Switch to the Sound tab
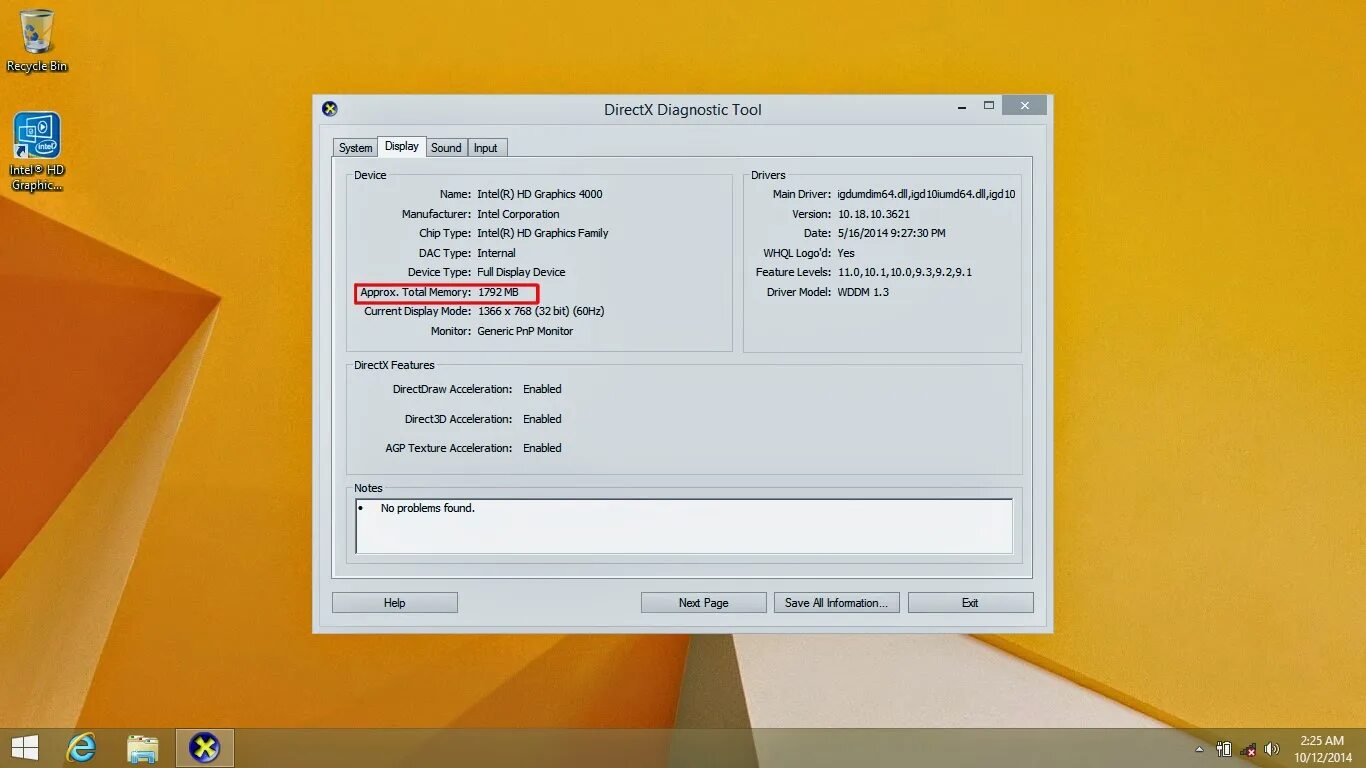 pyautogui.click(x=446, y=148)
